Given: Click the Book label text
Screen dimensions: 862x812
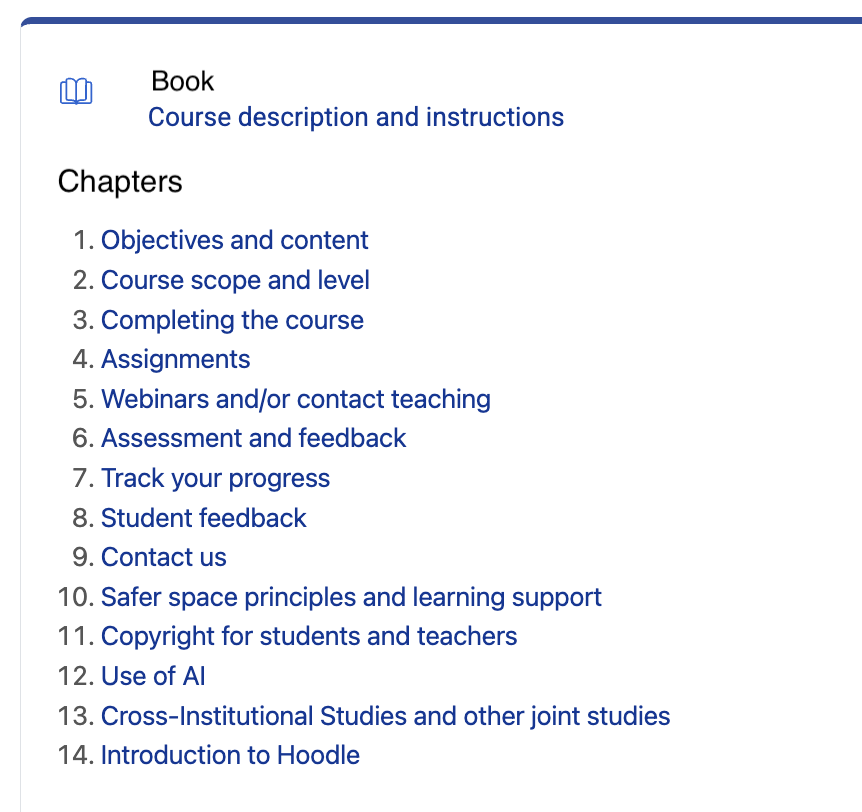Looking at the screenshot, I should click(x=183, y=81).
